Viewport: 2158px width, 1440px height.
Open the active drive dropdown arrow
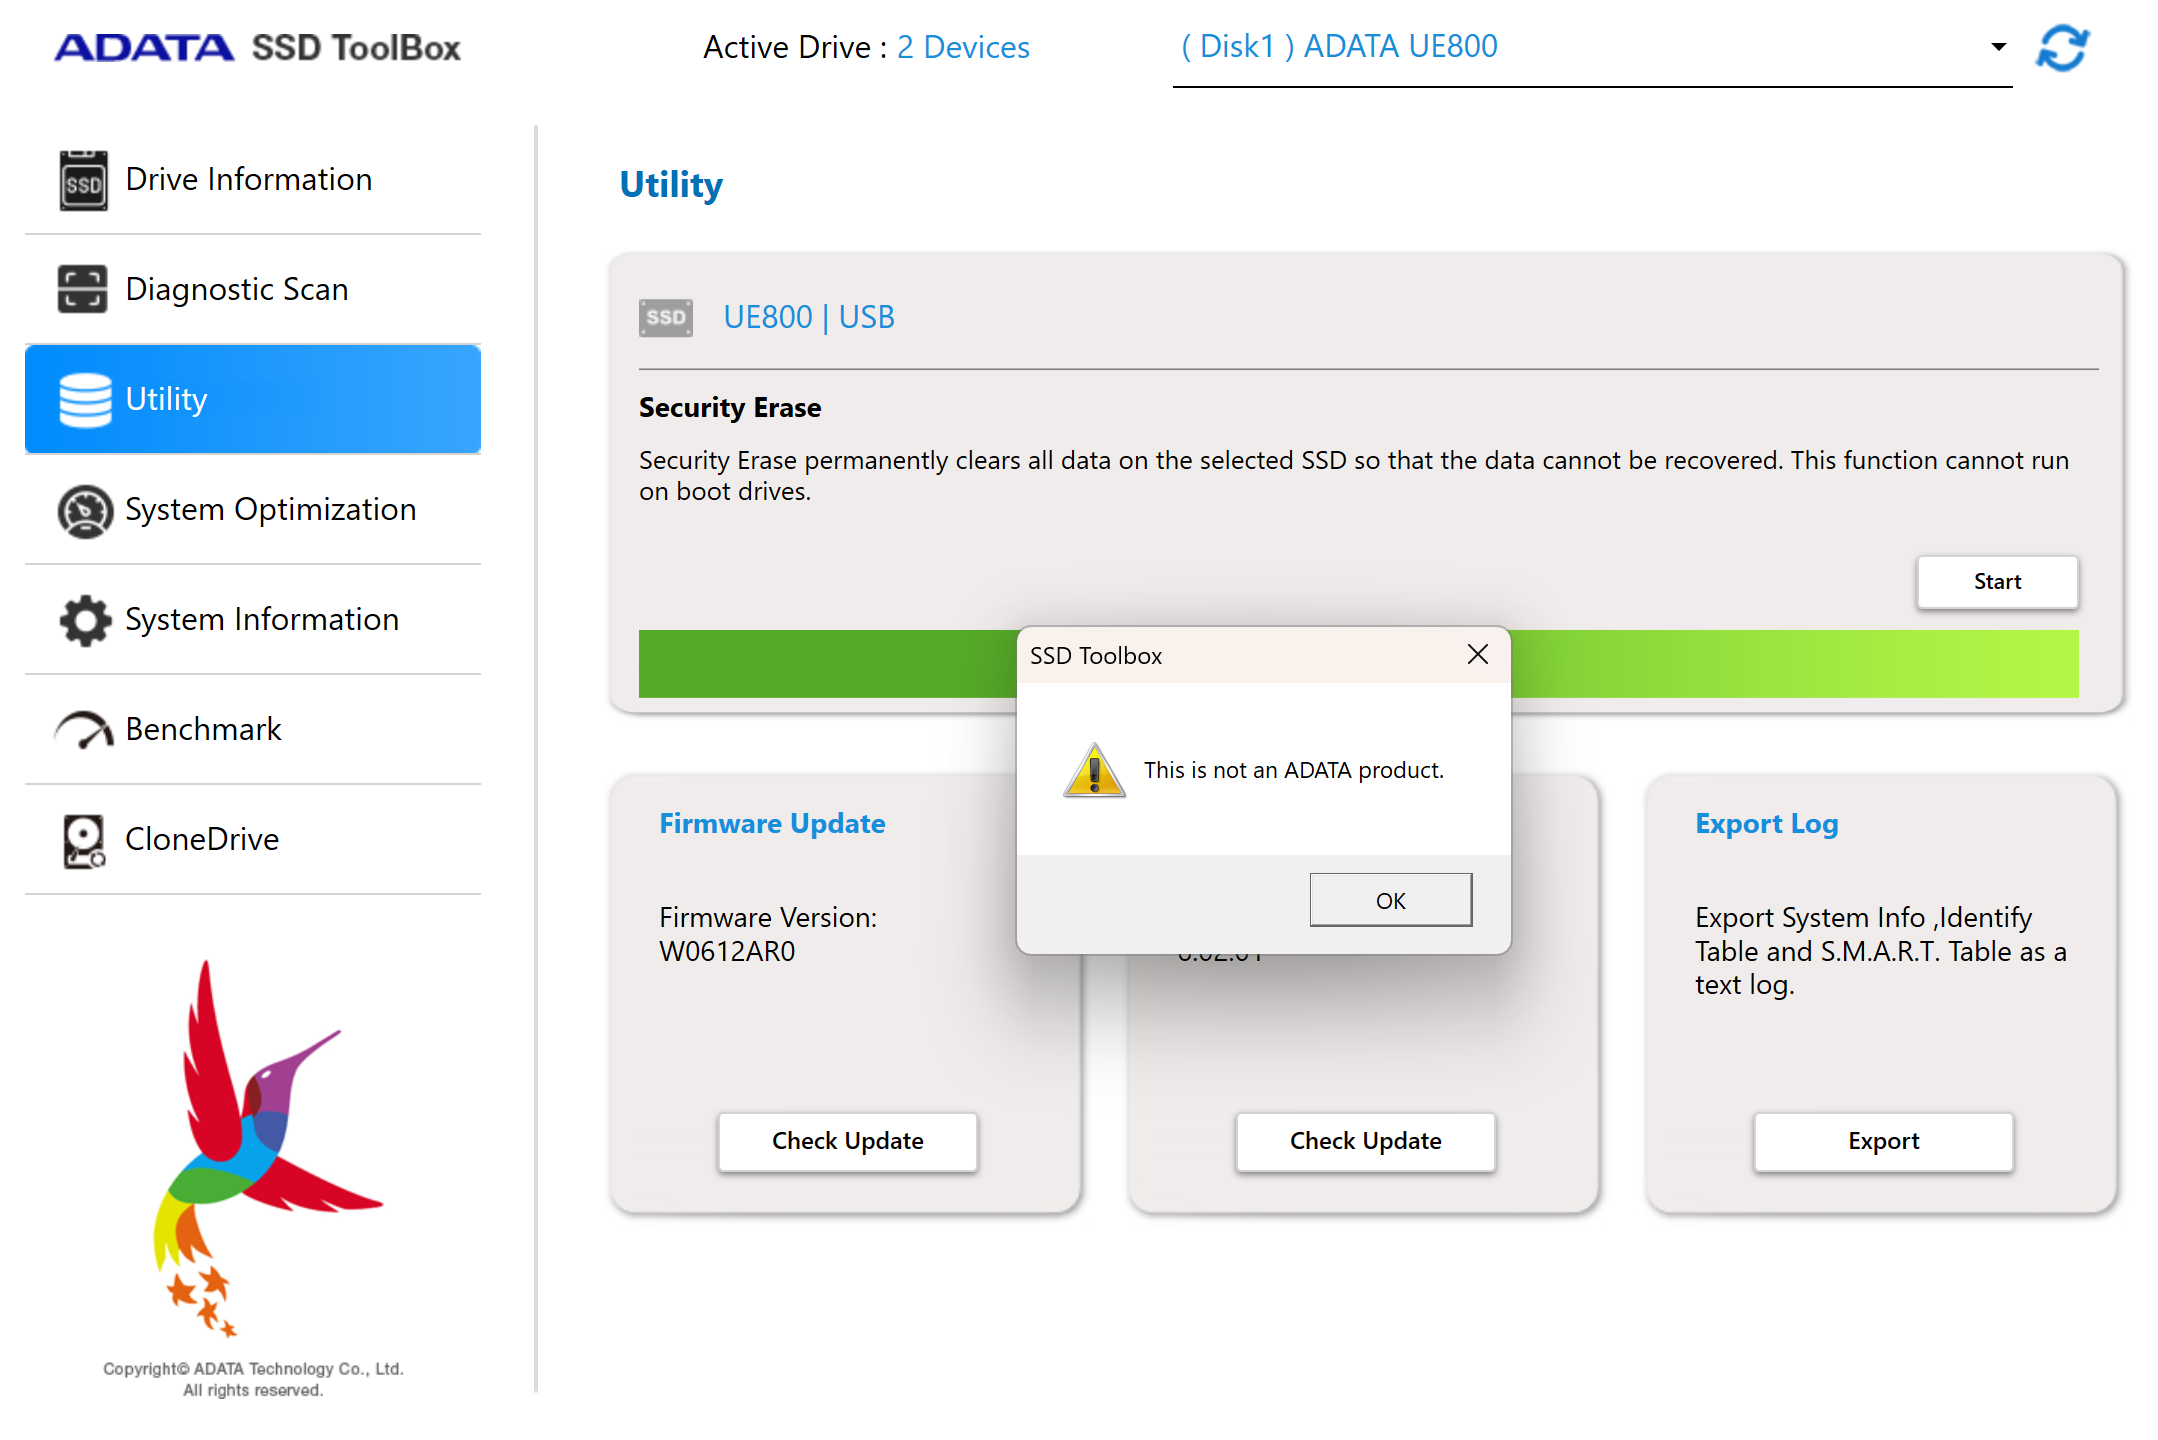pos(1998,47)
